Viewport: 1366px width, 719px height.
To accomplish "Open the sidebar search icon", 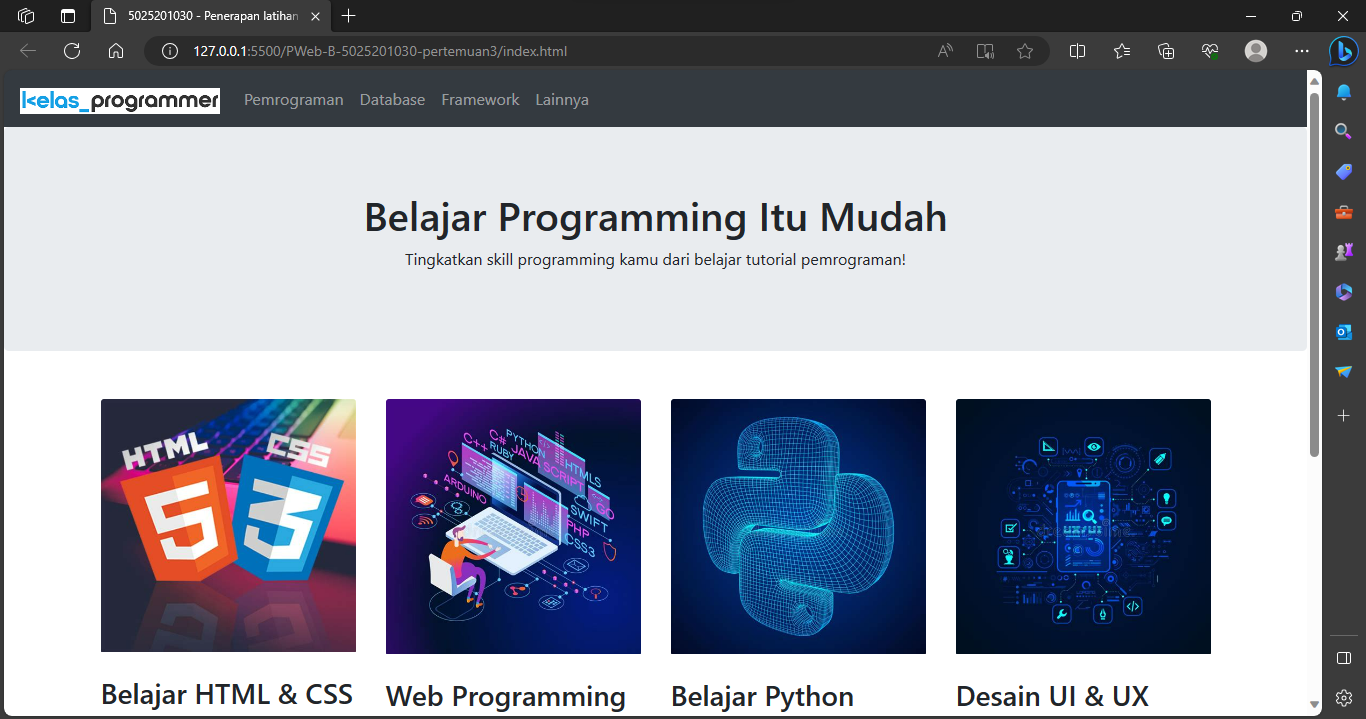I will coord(1344,131).
